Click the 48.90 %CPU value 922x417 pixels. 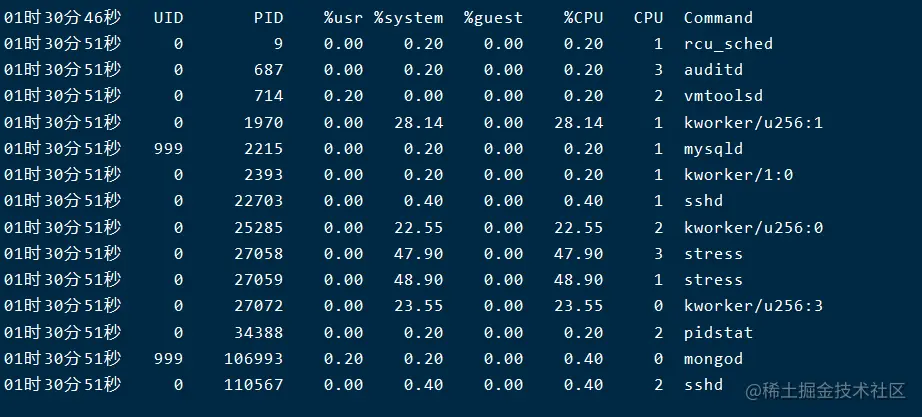(x=578, y=280)
